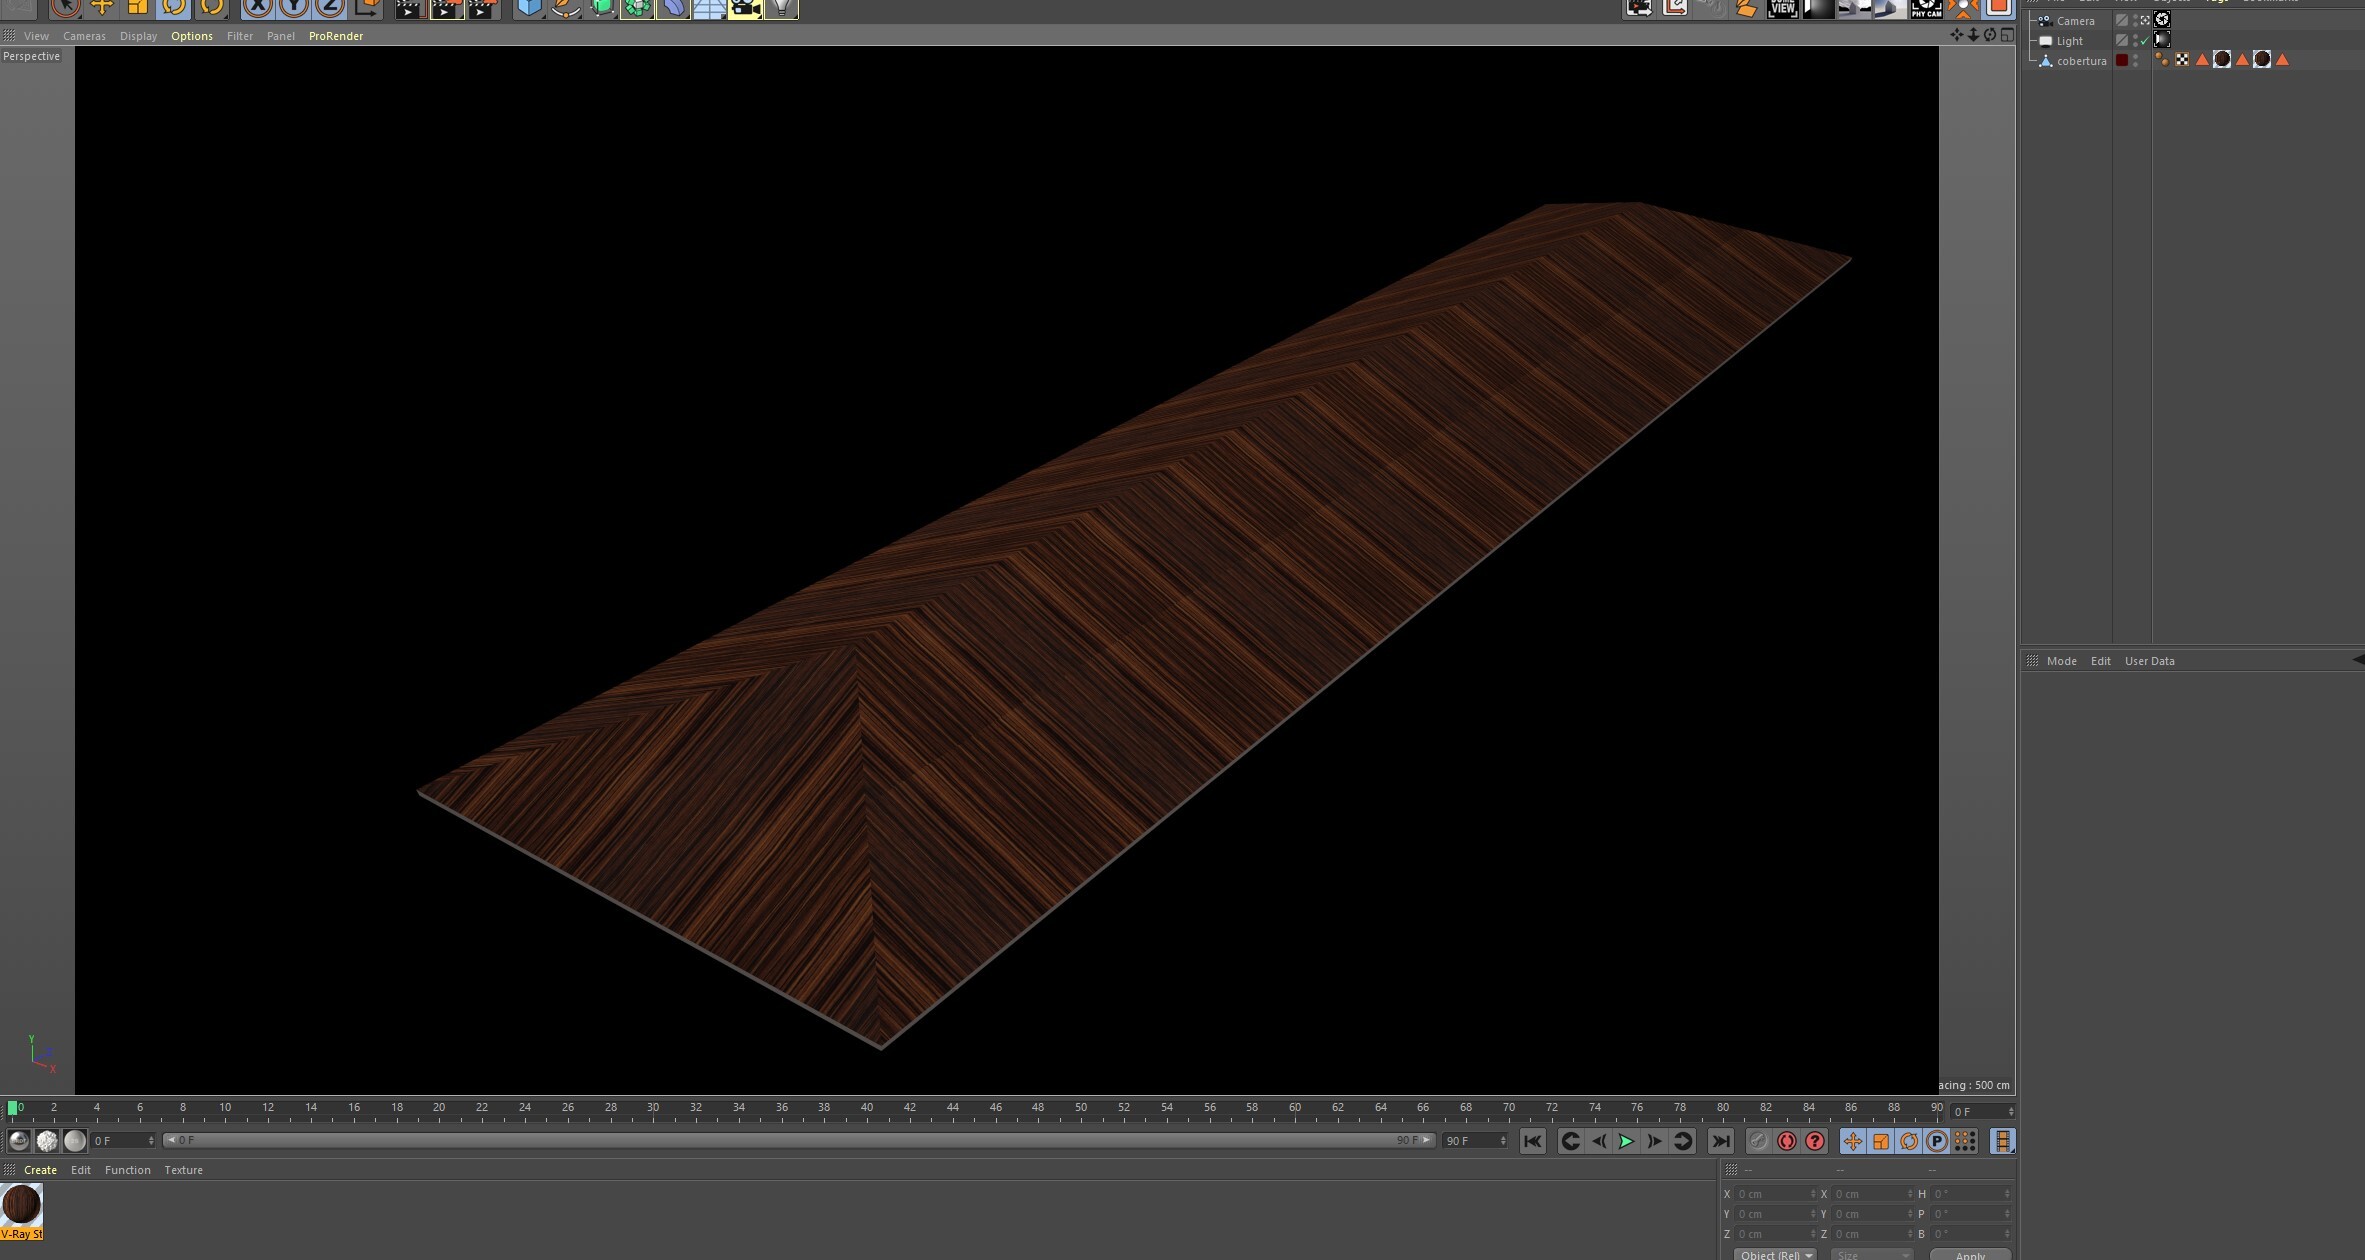Lock the Z axis
This screenshot has height=1260, width=2365.
(330, 8)
